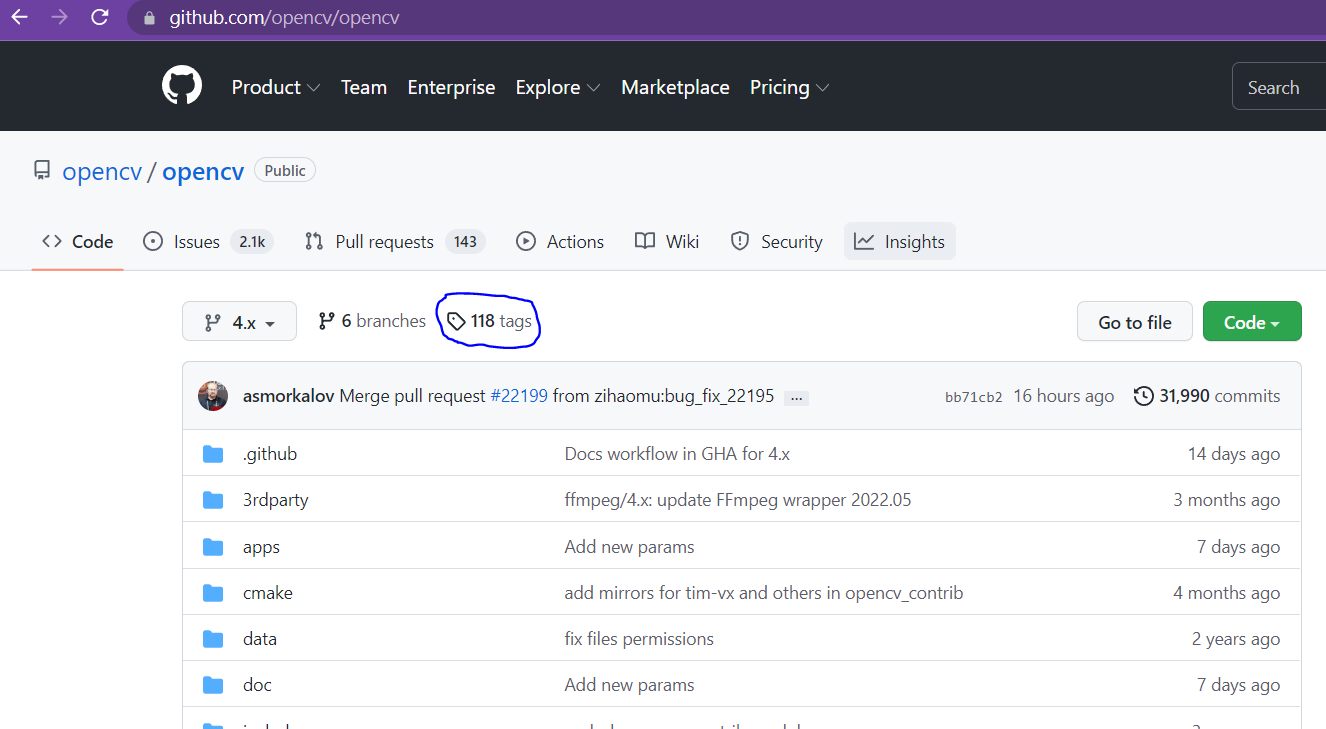The height and width of the screenshot is (729, 1326).
Task: Switch to the Insights tab
Action: 900,241
